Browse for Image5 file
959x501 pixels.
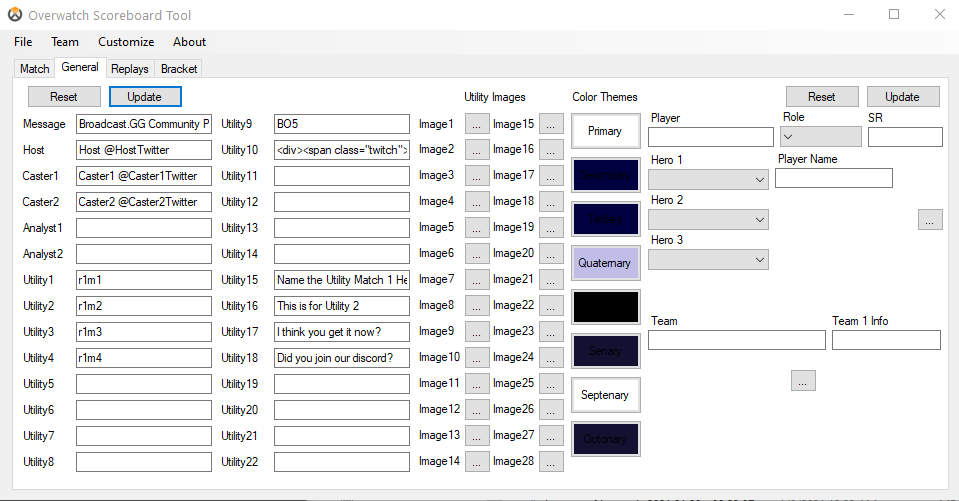[x=477, y=228]
